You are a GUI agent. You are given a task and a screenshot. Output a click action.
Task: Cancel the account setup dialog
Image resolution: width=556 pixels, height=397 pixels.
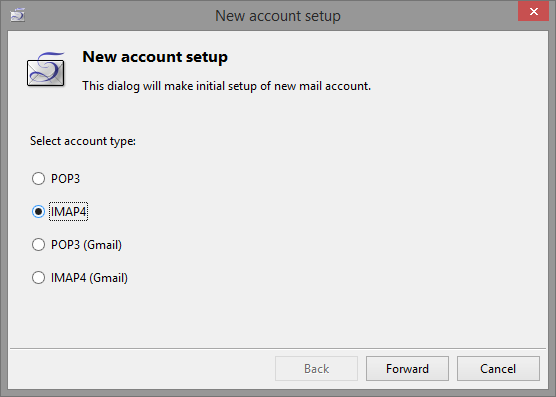click(x=498, y=369)
